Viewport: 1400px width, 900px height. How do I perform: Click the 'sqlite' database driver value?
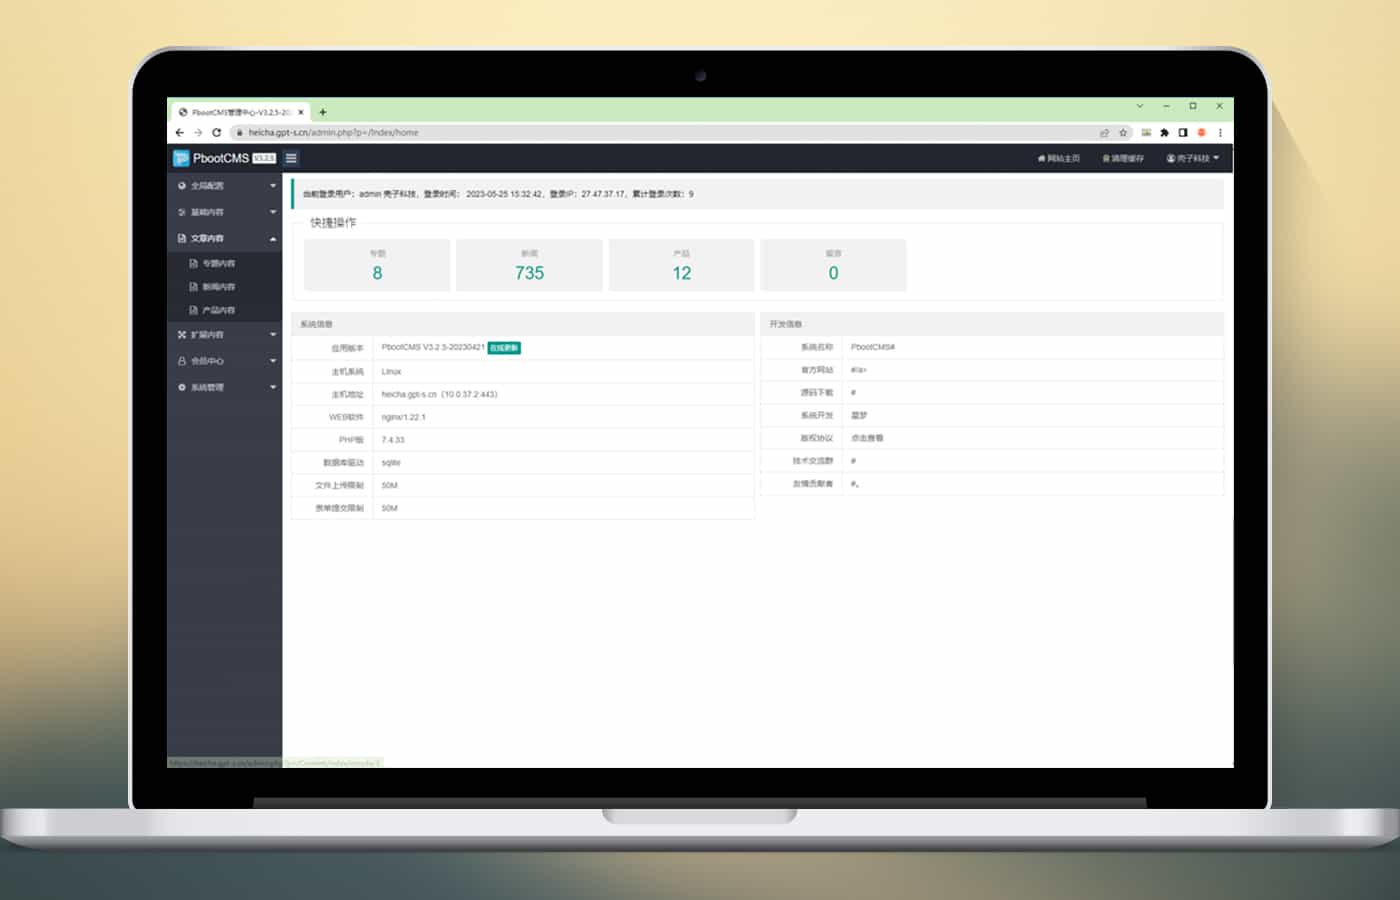pyautogui.click(x=391, y=463)
